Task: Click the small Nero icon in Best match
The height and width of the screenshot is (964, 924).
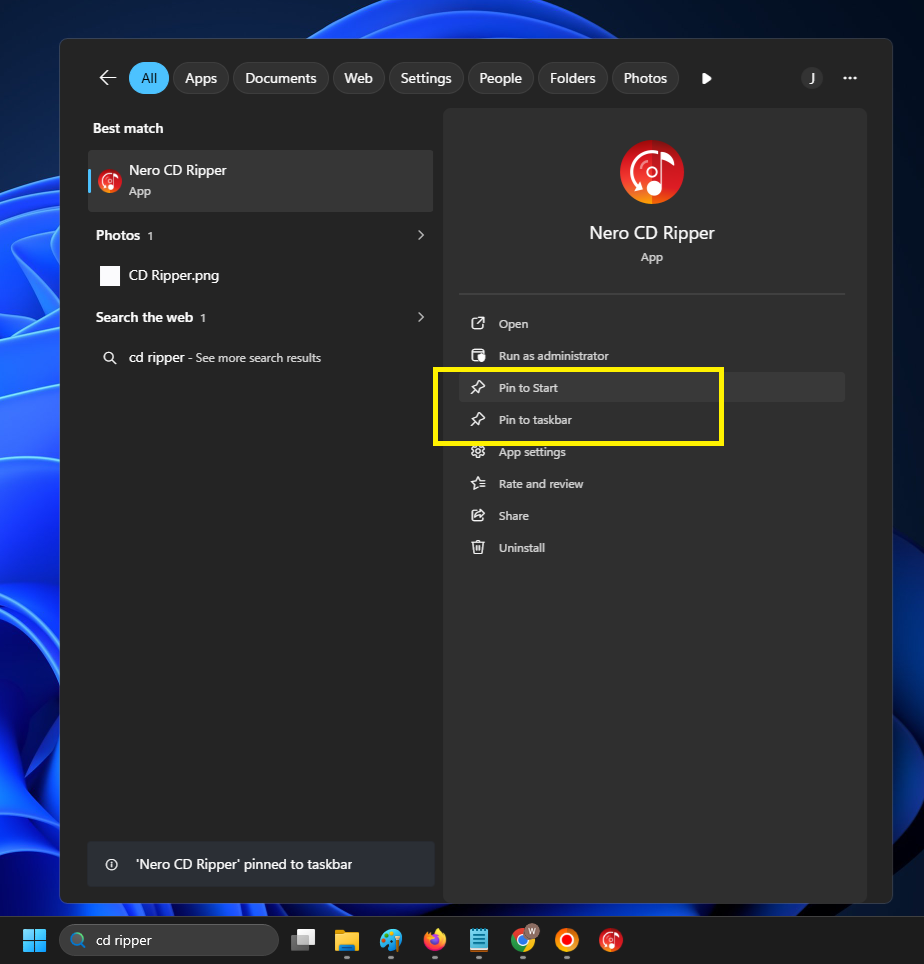Action: tap(110, 181)
